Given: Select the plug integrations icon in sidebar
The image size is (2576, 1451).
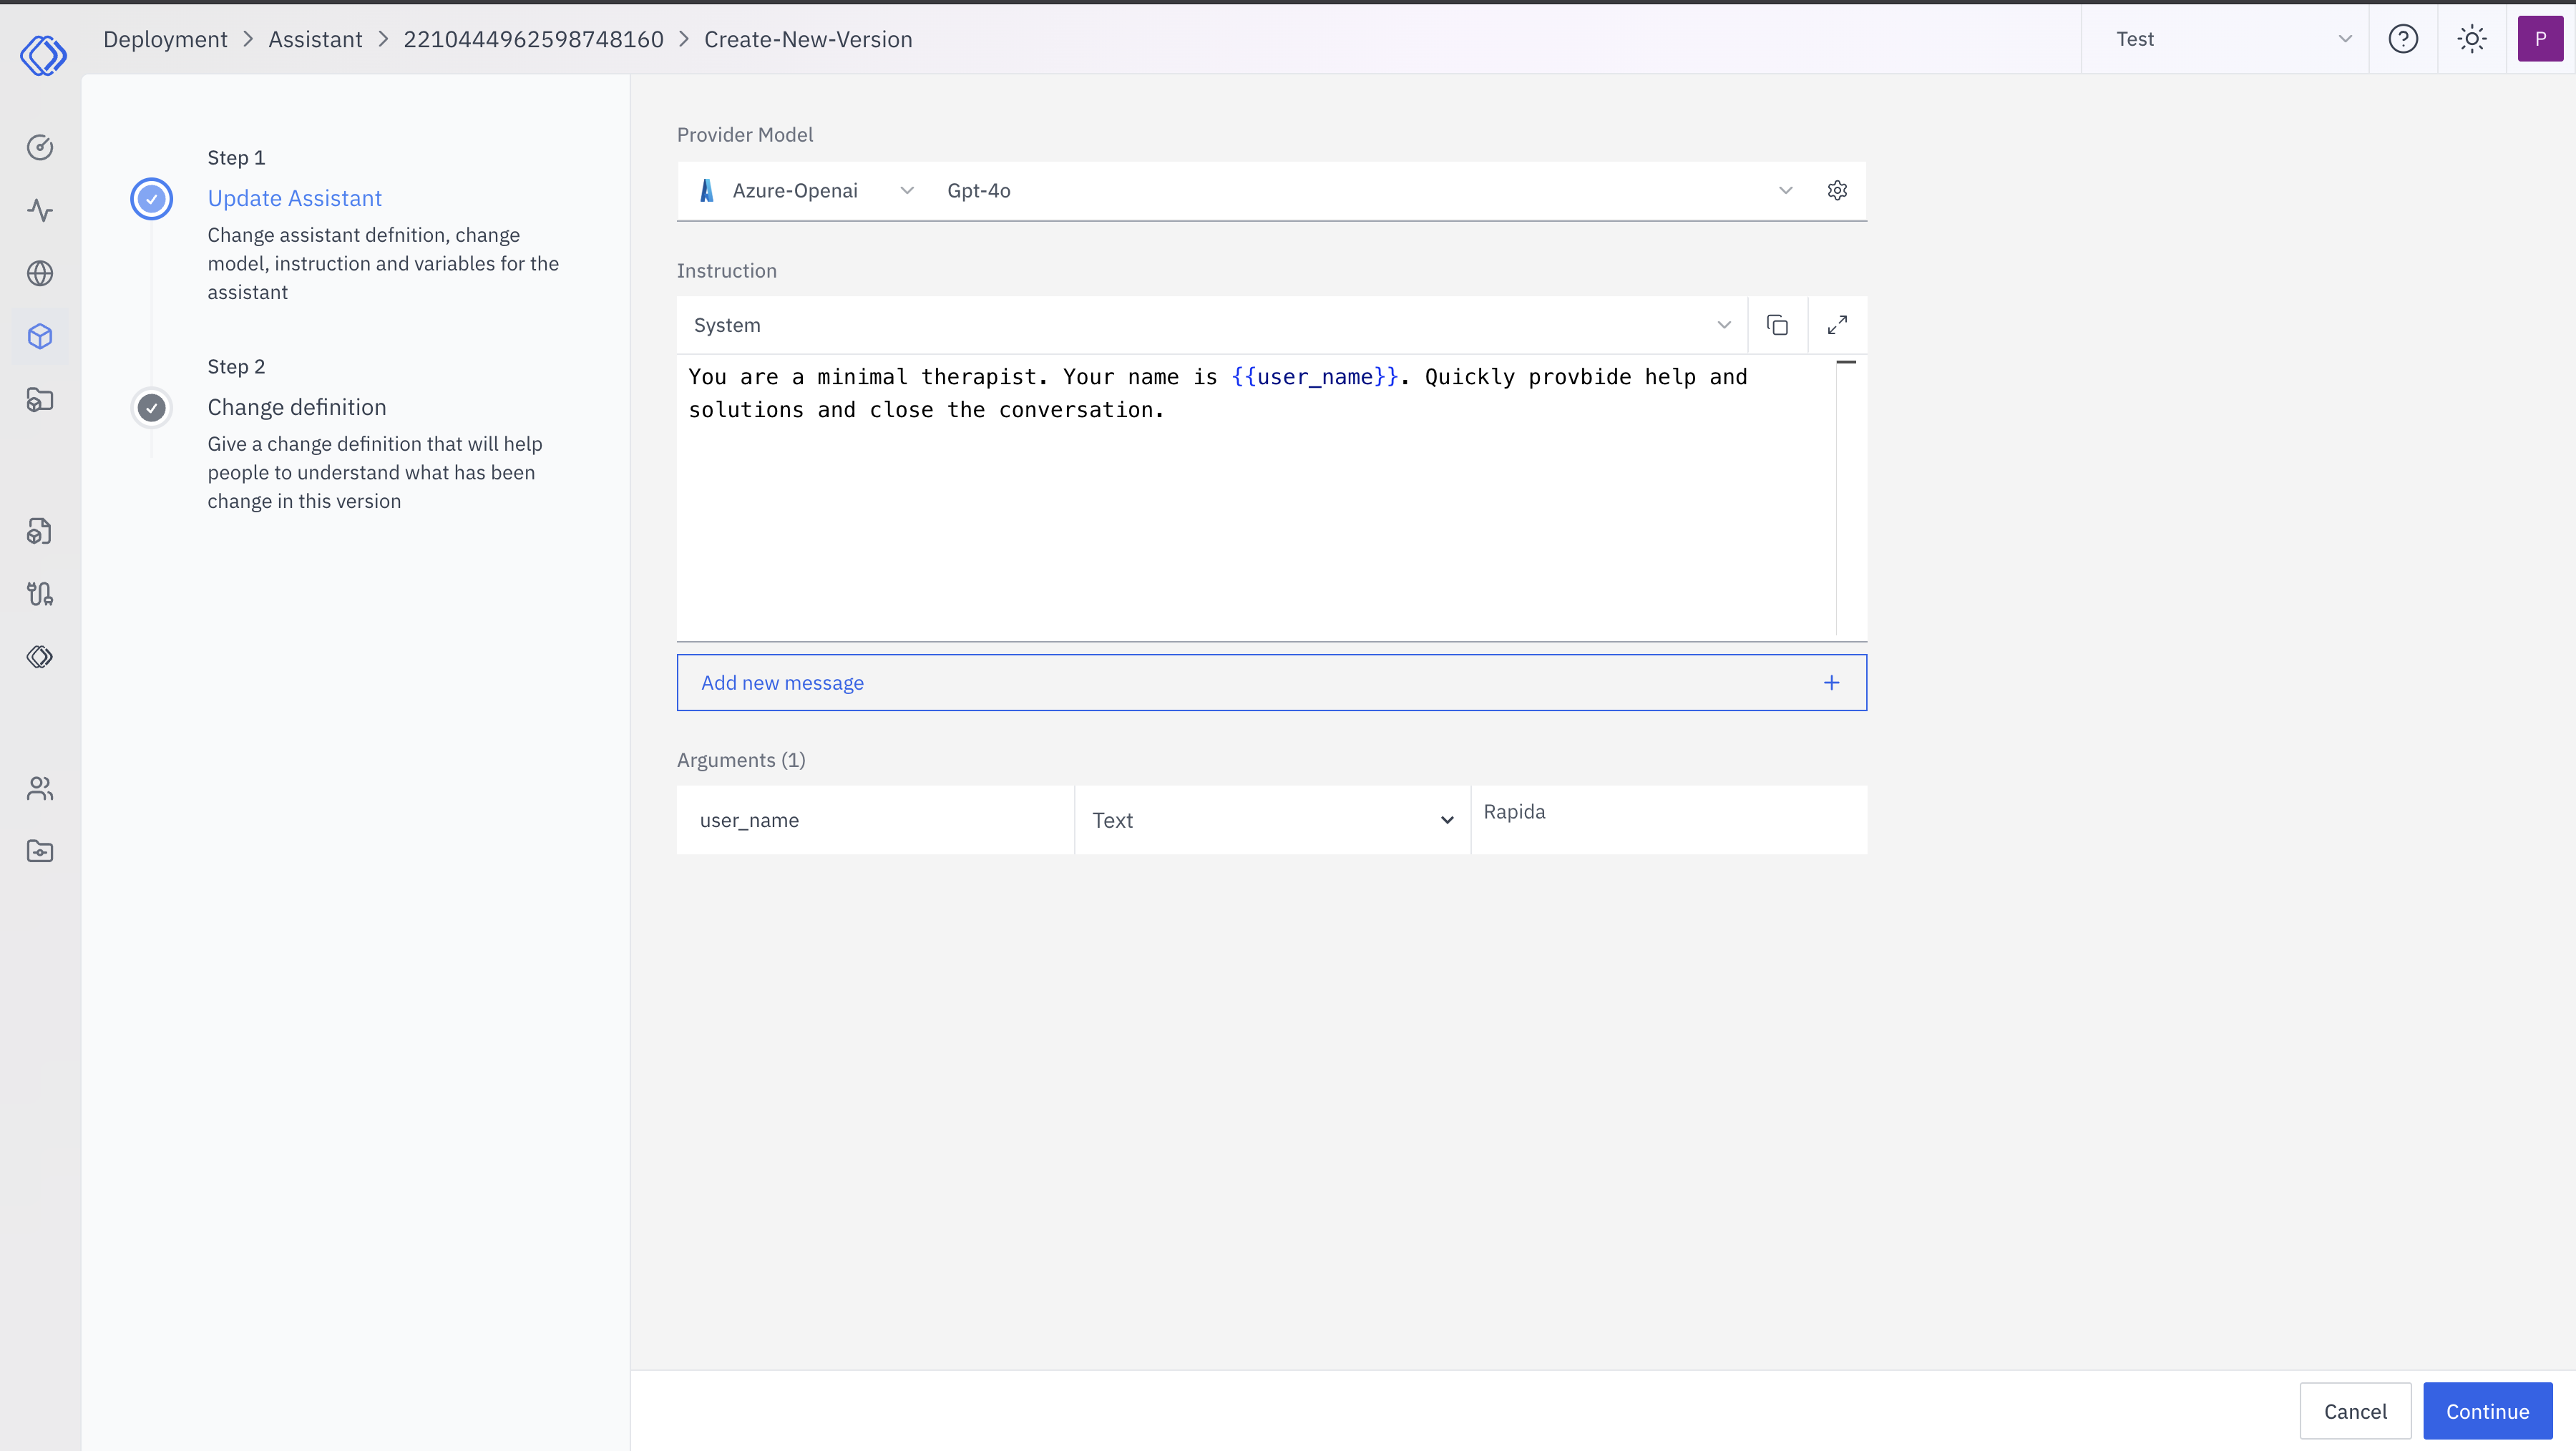Looking at the screenshot, I should click(40, 593).
